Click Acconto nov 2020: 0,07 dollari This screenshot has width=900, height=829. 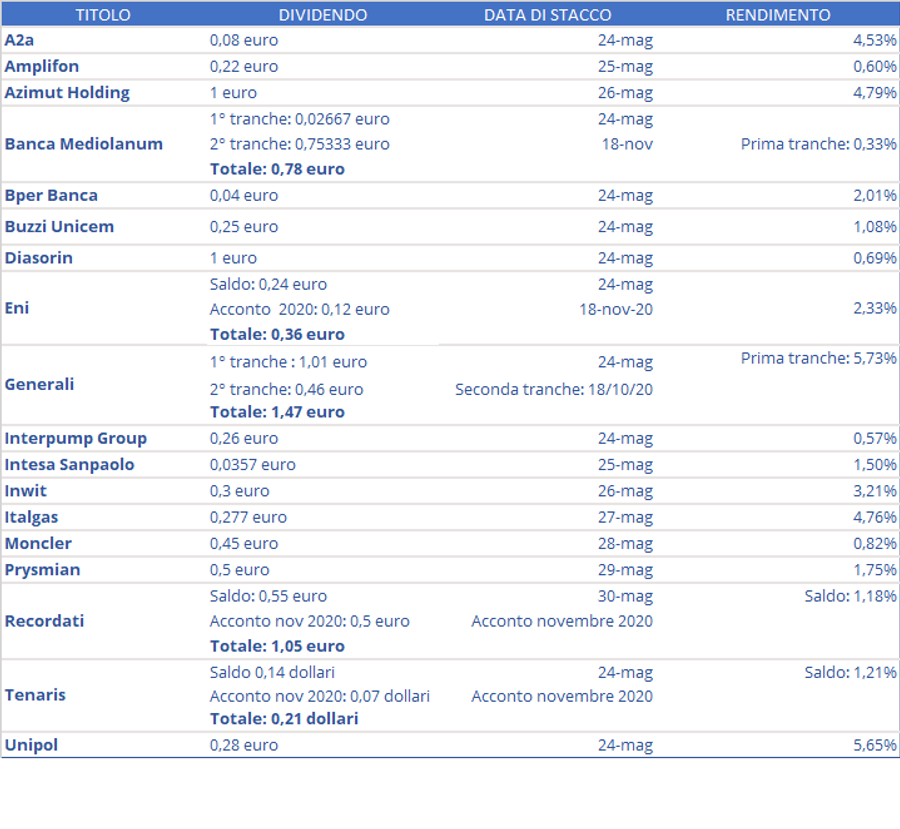(x=320, y=696)
